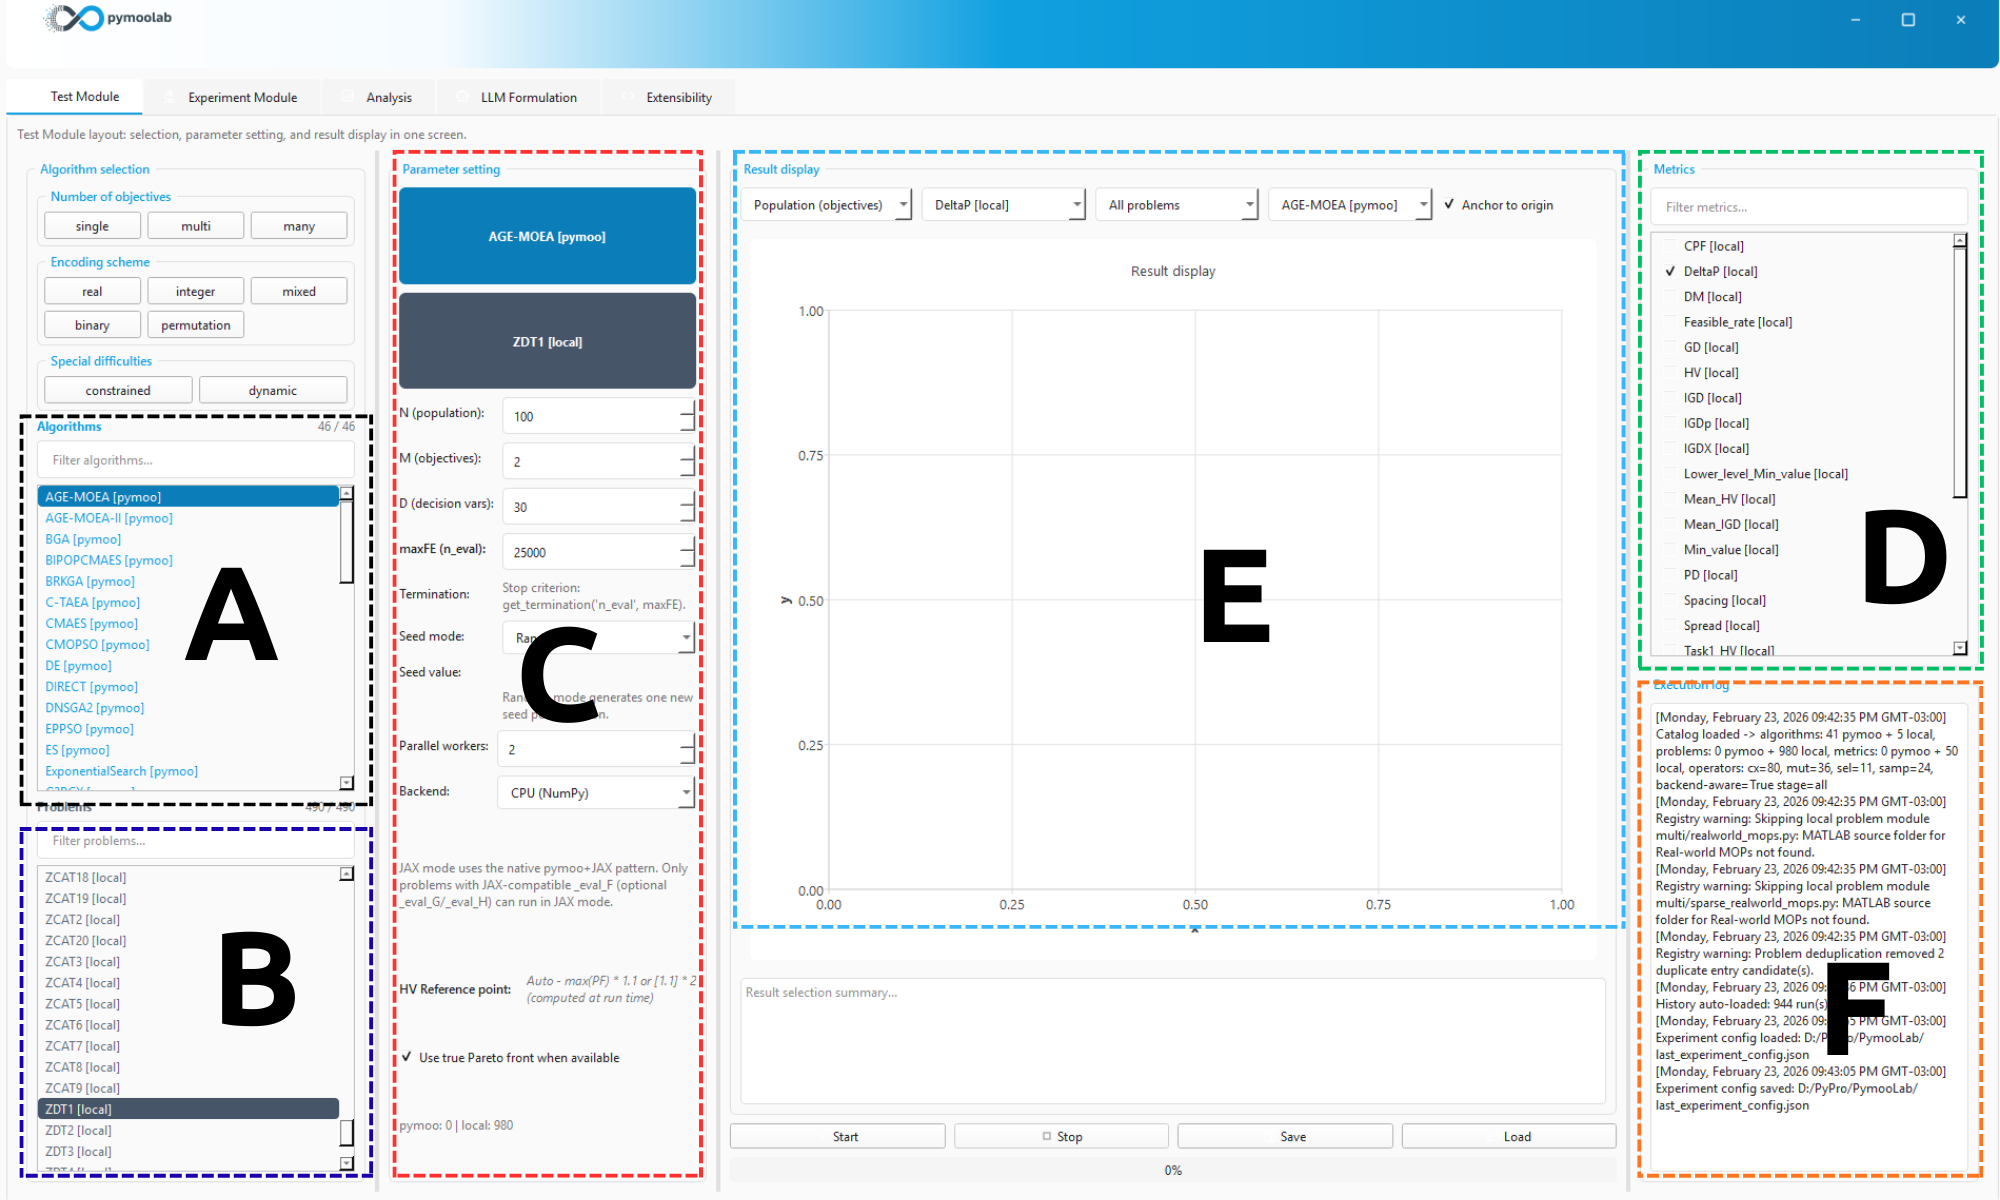Viewport: 2000px width, 1200px height.
Task: Click the Stop button's square icon
Action: coord(1046,1136)
